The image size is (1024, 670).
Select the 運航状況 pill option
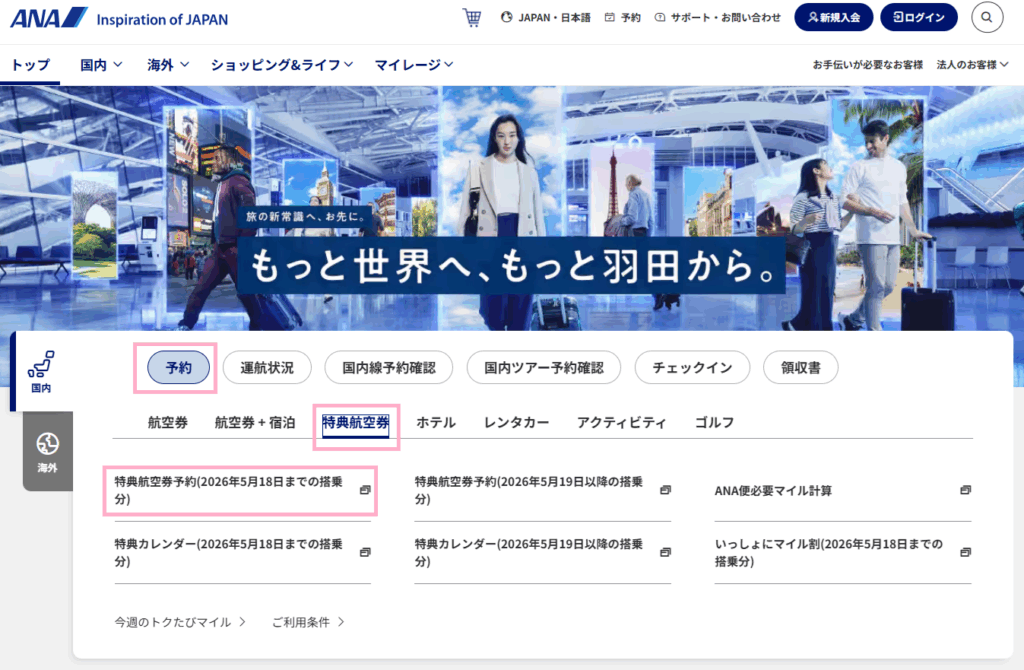pos(267,368)
